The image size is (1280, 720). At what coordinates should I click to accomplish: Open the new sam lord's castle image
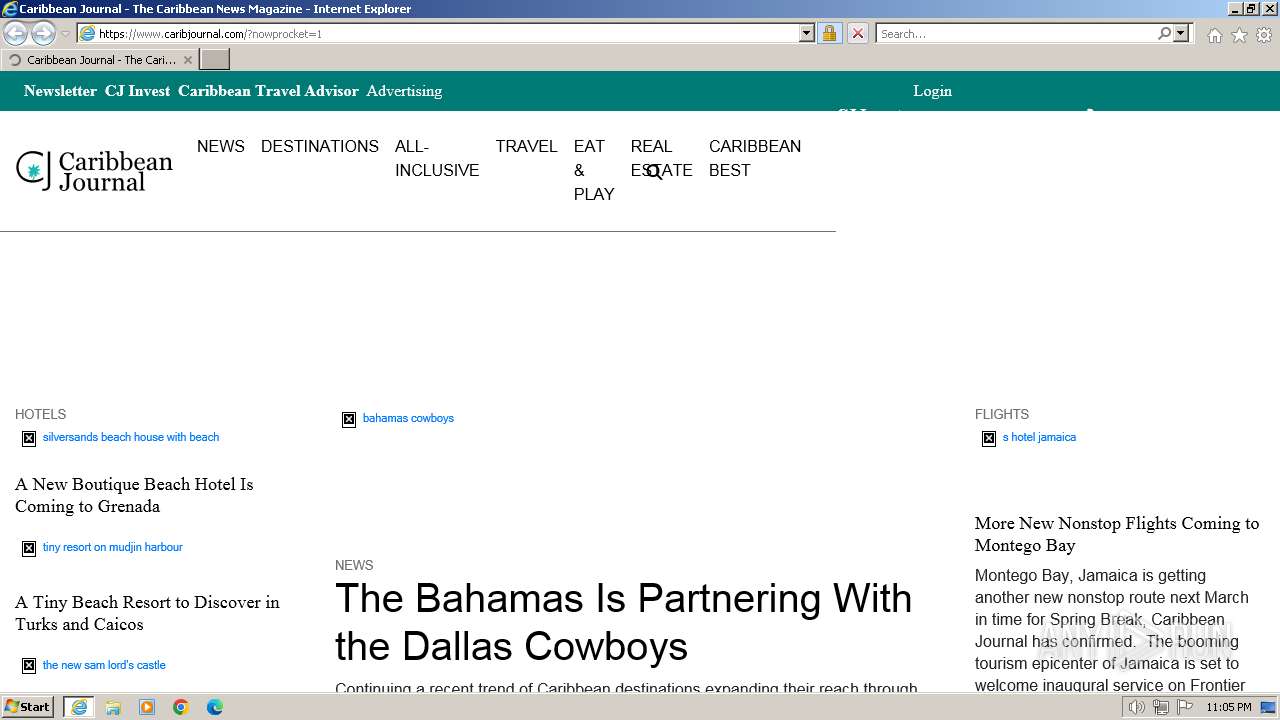tap(94, 665)
